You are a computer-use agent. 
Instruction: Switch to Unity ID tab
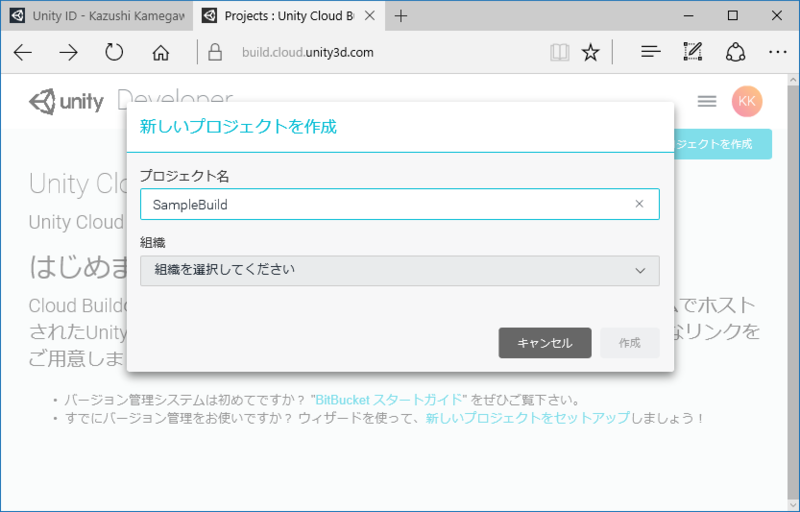click(x=97, y=16)
